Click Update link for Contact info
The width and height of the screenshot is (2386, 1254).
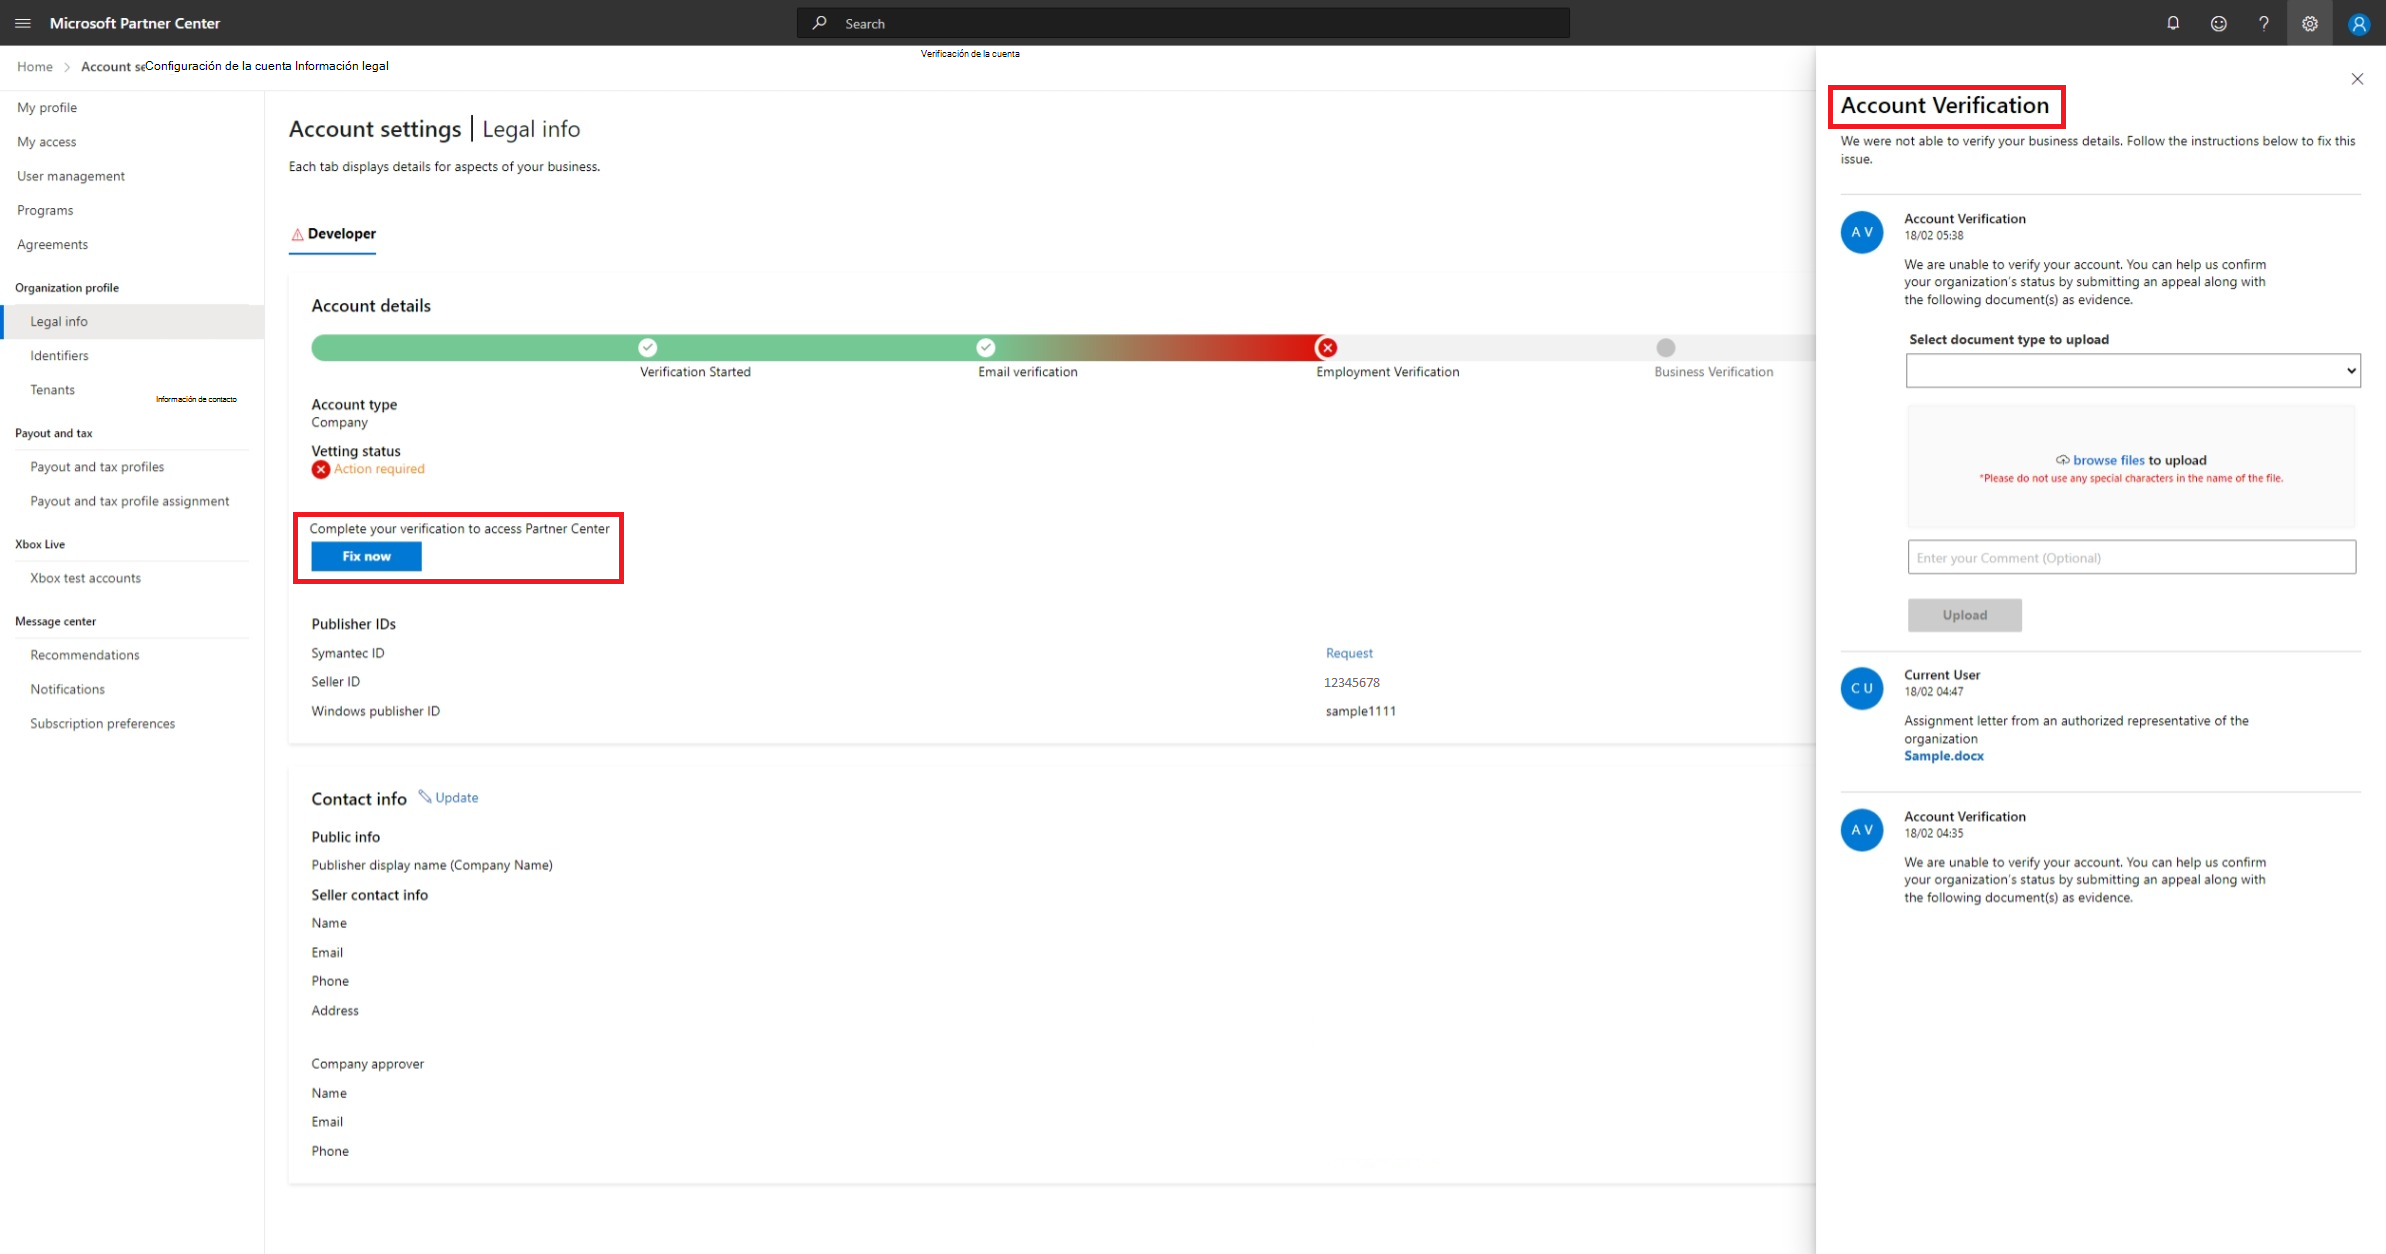click(456, 797)
